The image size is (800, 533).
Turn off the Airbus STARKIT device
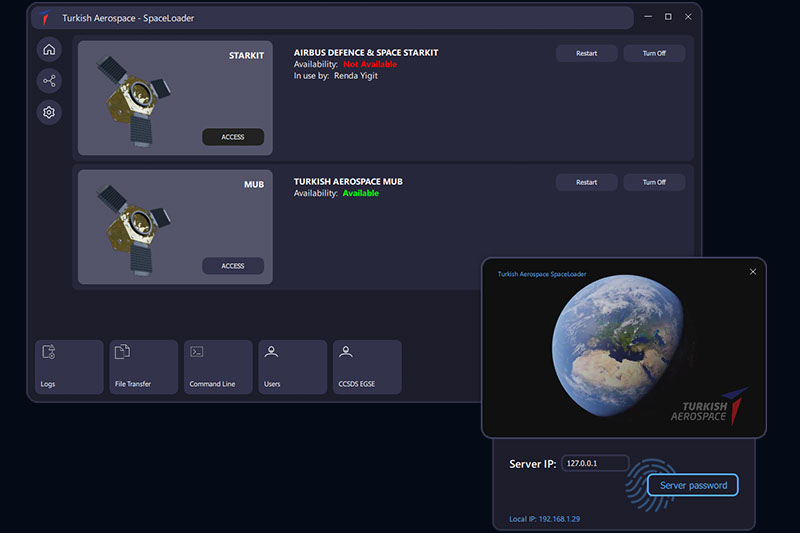654,53
